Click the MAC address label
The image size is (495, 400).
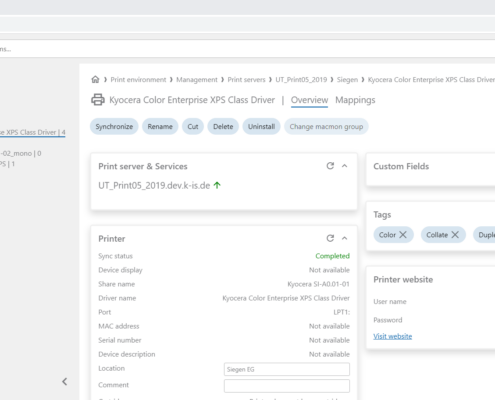coord(119,326)
